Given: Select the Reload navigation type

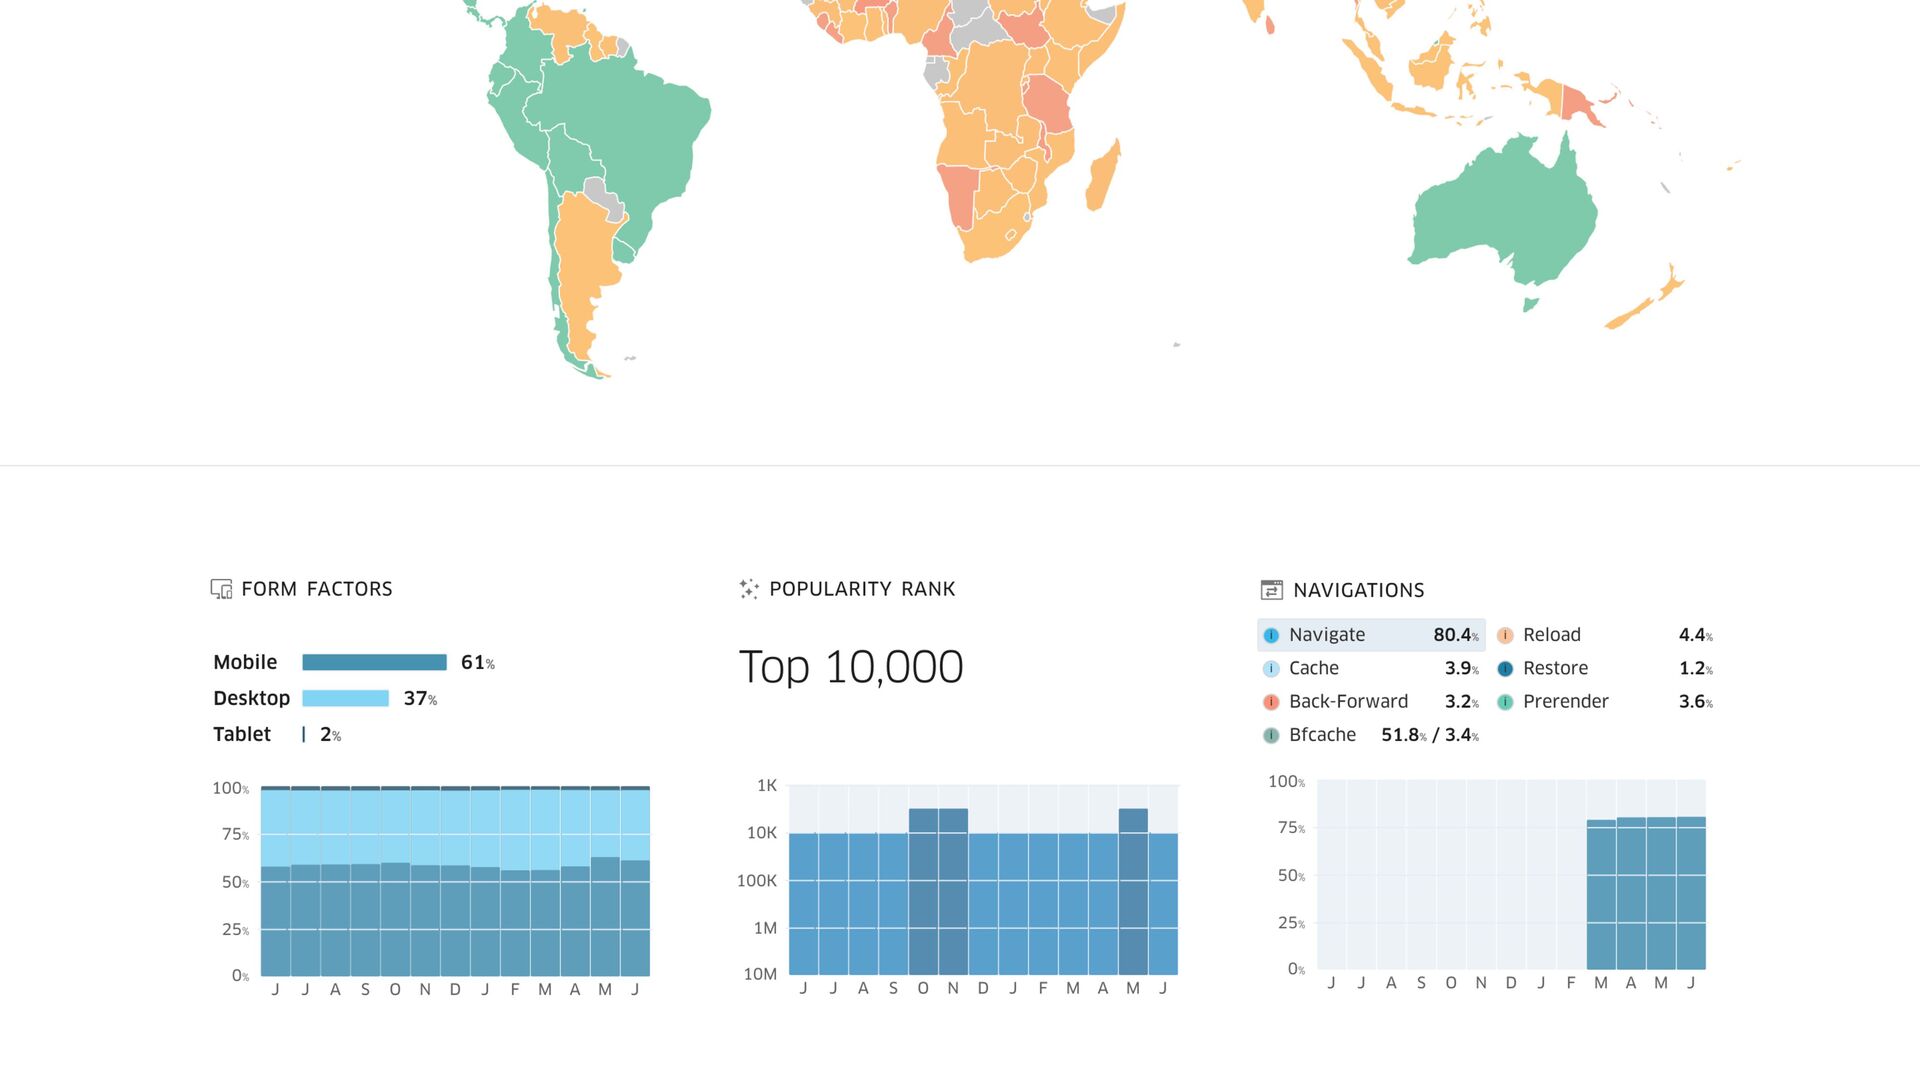Looking at the screenshot, I should 1605,635.
